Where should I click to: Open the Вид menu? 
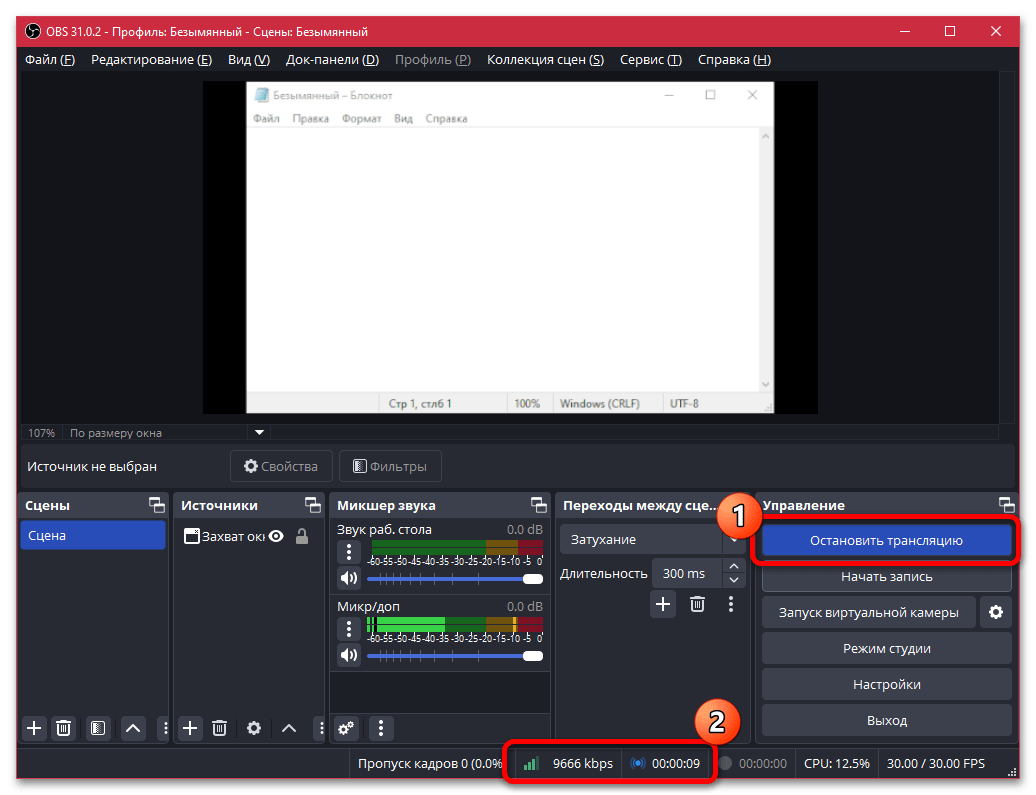coord(249,59)
